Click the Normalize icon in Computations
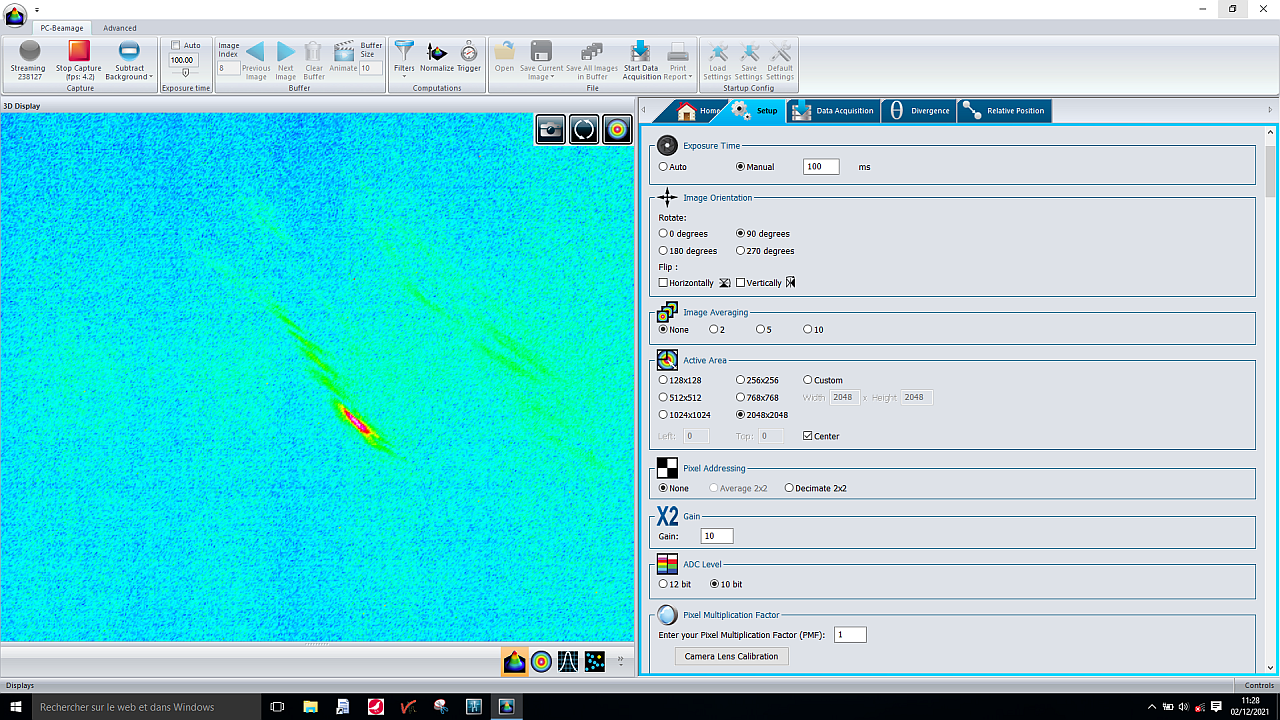This screenshot has height=720, width=1280. click(437, 56)
